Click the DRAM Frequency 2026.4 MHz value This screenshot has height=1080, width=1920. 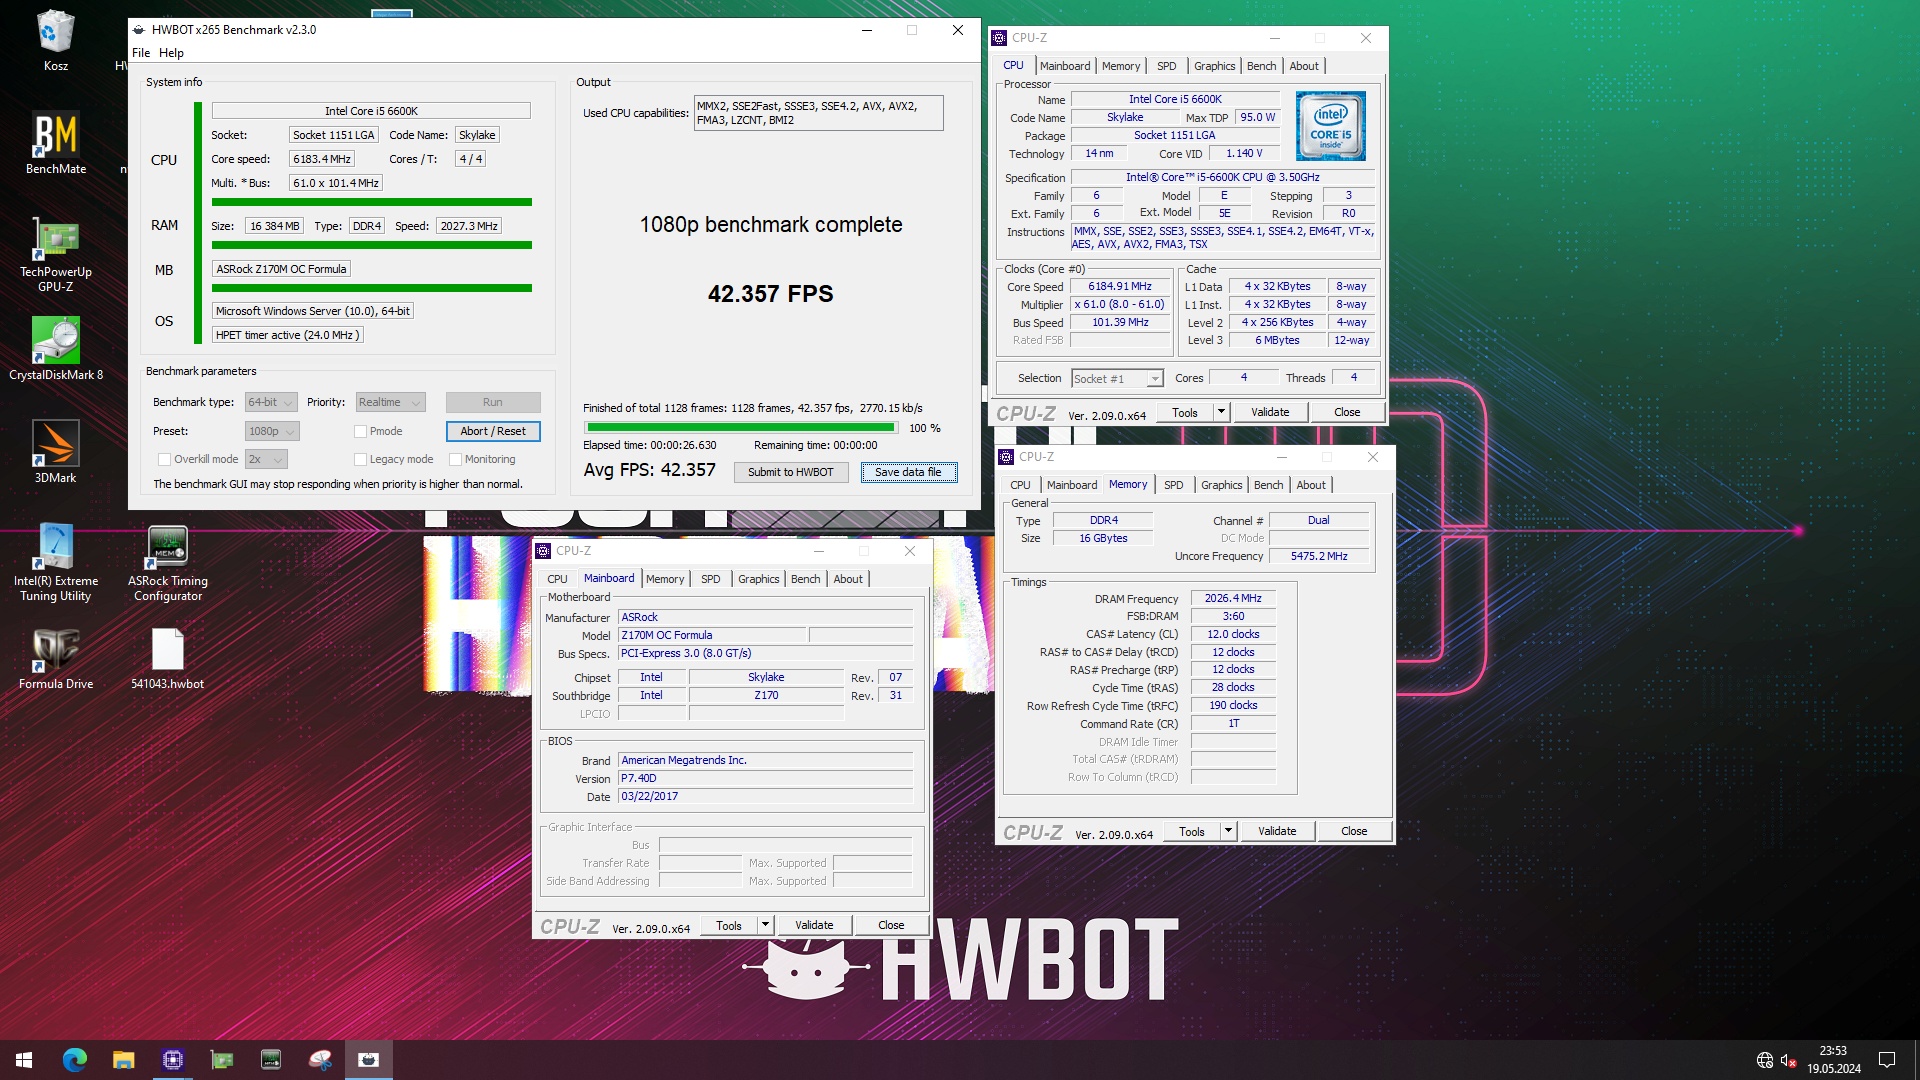click(1232, 598)
